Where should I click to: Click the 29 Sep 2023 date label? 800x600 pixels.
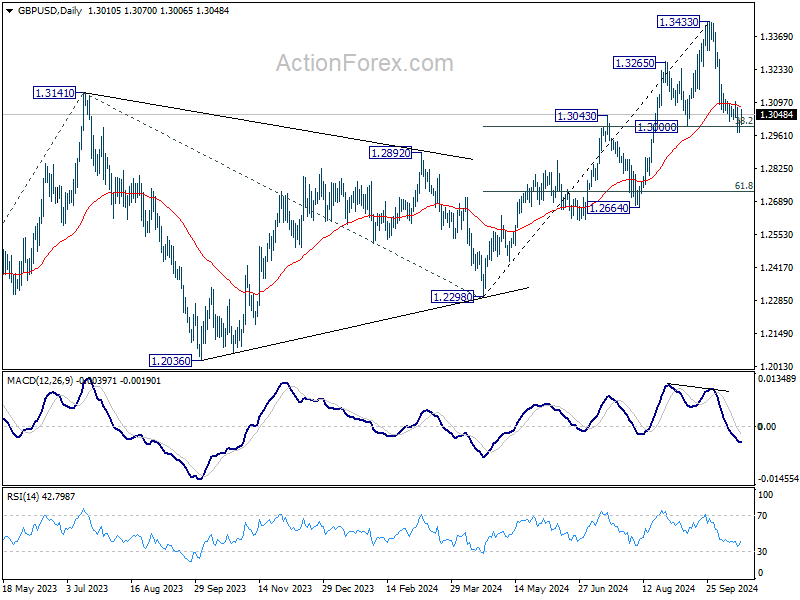220,588
